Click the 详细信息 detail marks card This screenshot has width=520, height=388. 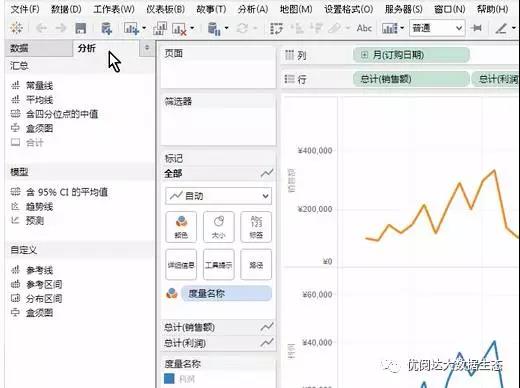pyautogui.click(x=181, y=264)
